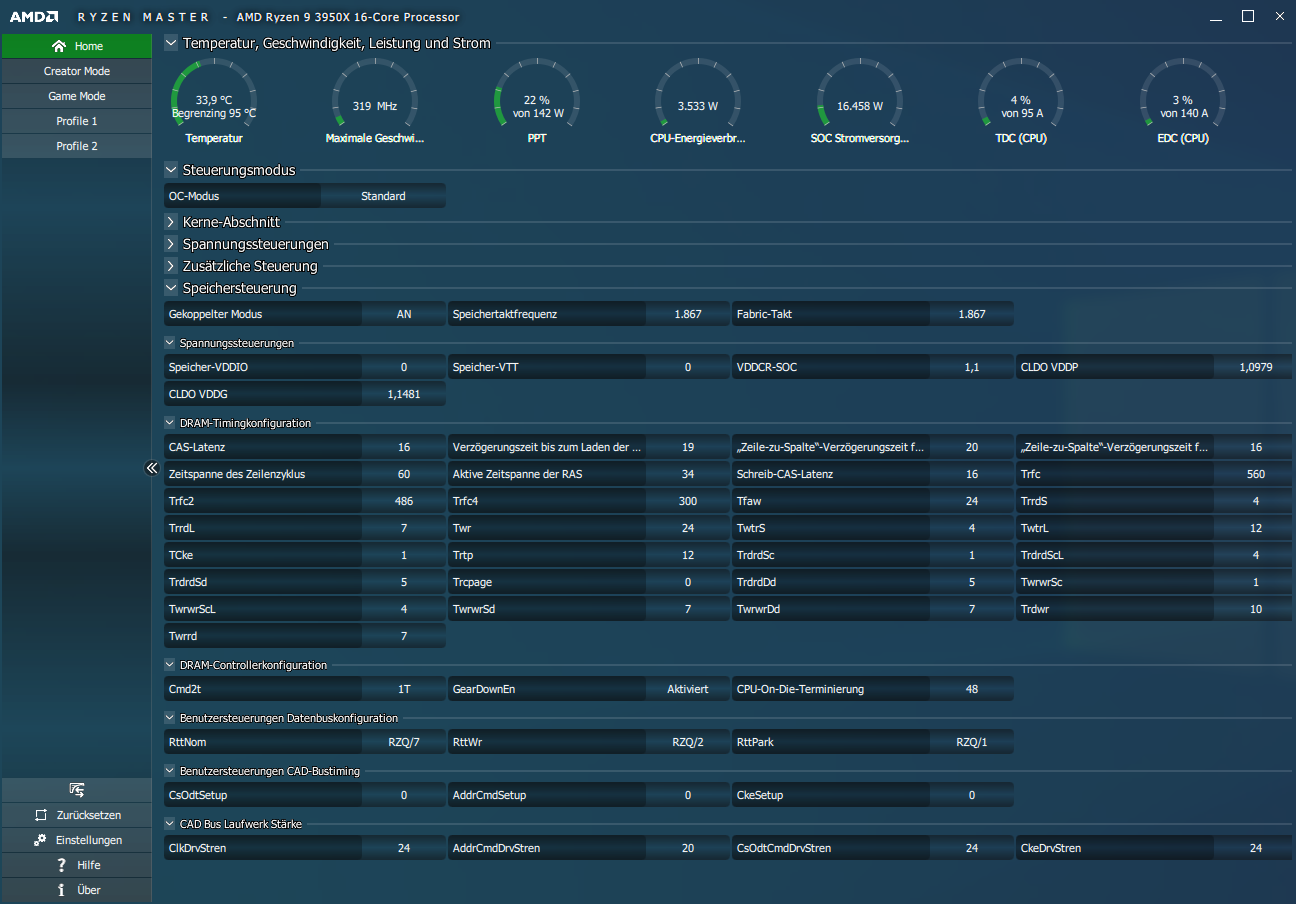Click Zeitspanne des Zeilenzyklus value 60
Viewport: 1296px width, 904px height.
click(404, 474)
